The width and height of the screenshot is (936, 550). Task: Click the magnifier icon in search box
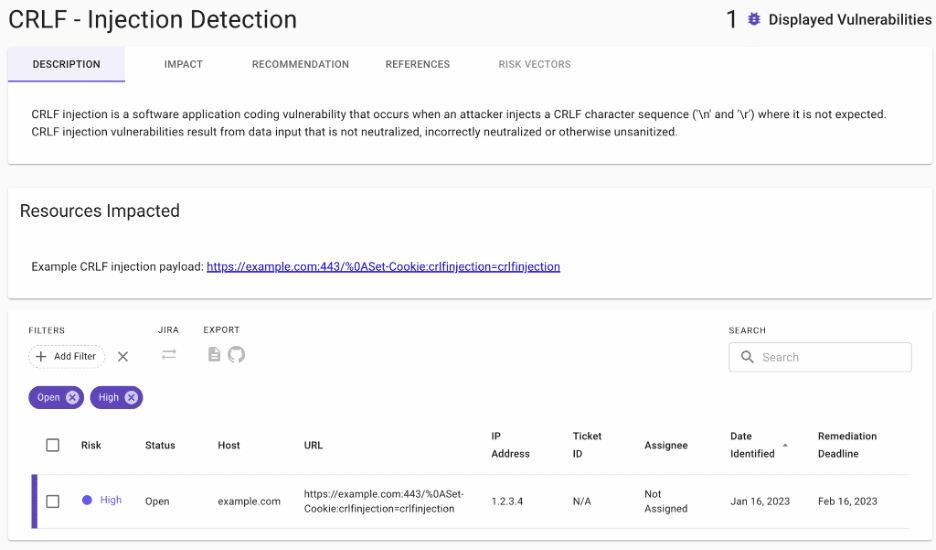coord(747,357)
